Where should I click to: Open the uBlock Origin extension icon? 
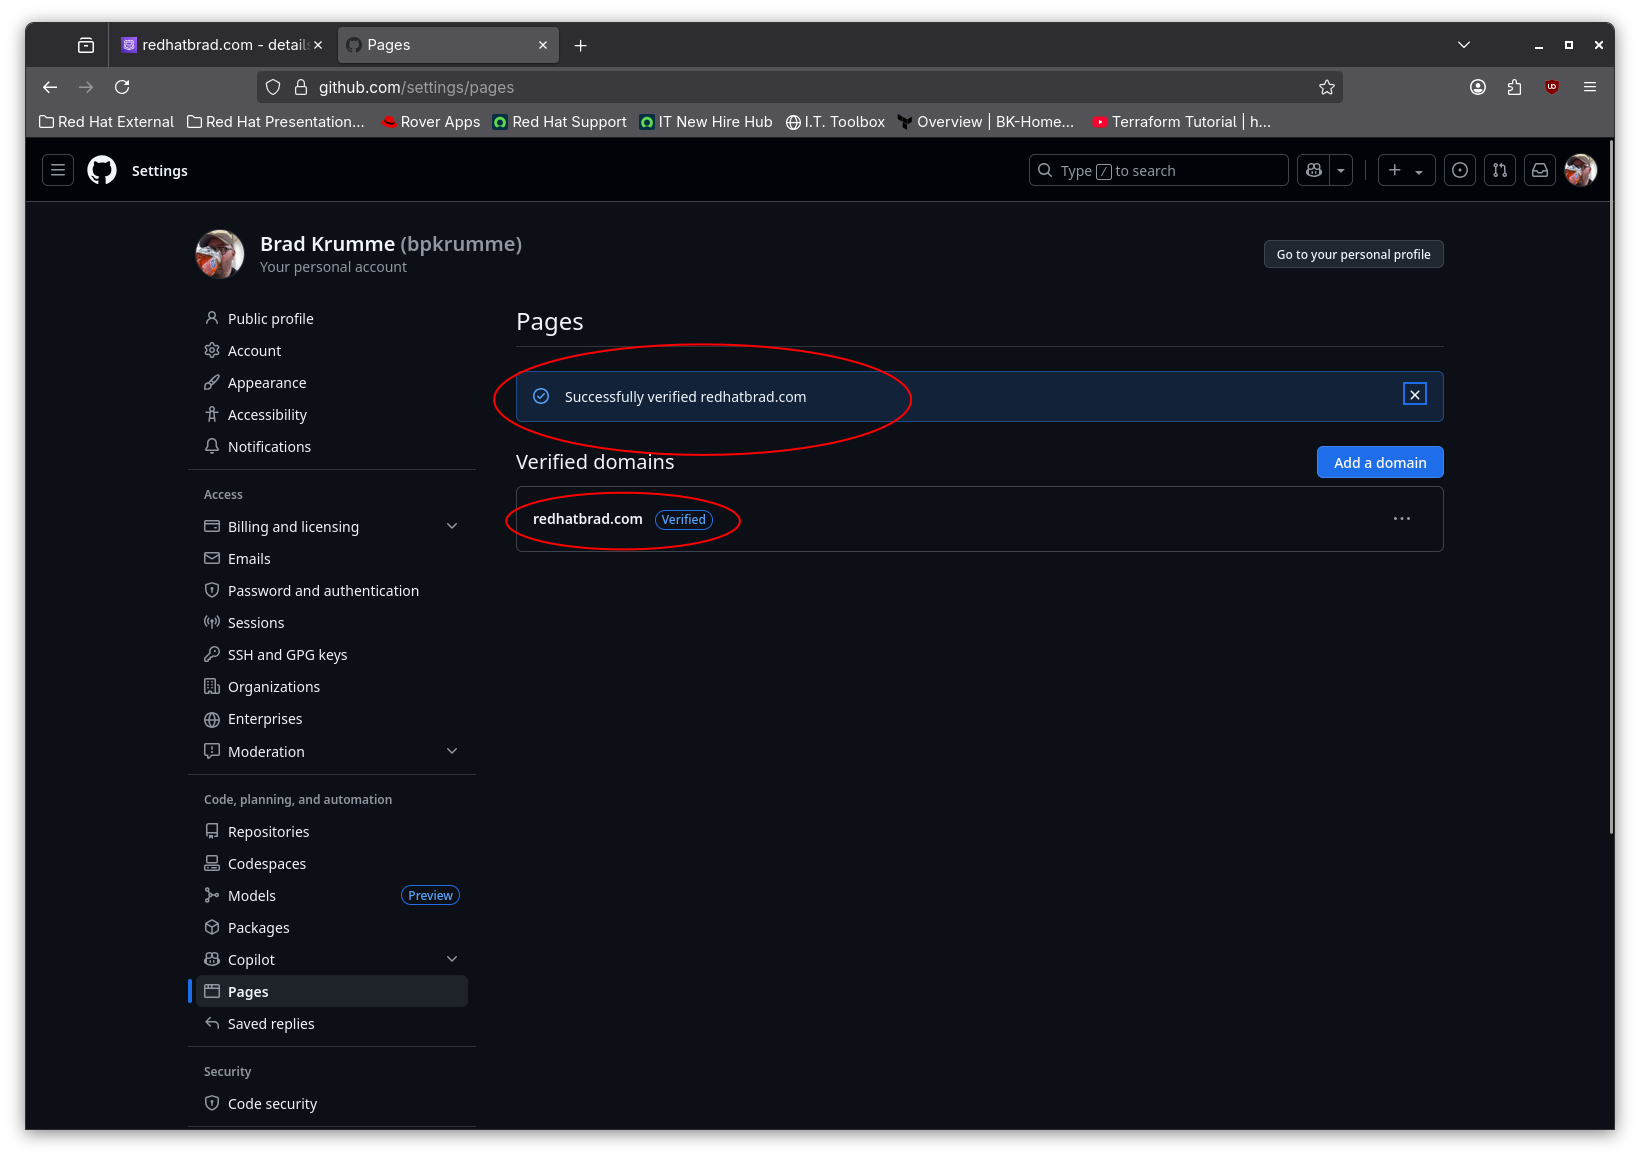pyautogui.click(x=1552, y=87)
